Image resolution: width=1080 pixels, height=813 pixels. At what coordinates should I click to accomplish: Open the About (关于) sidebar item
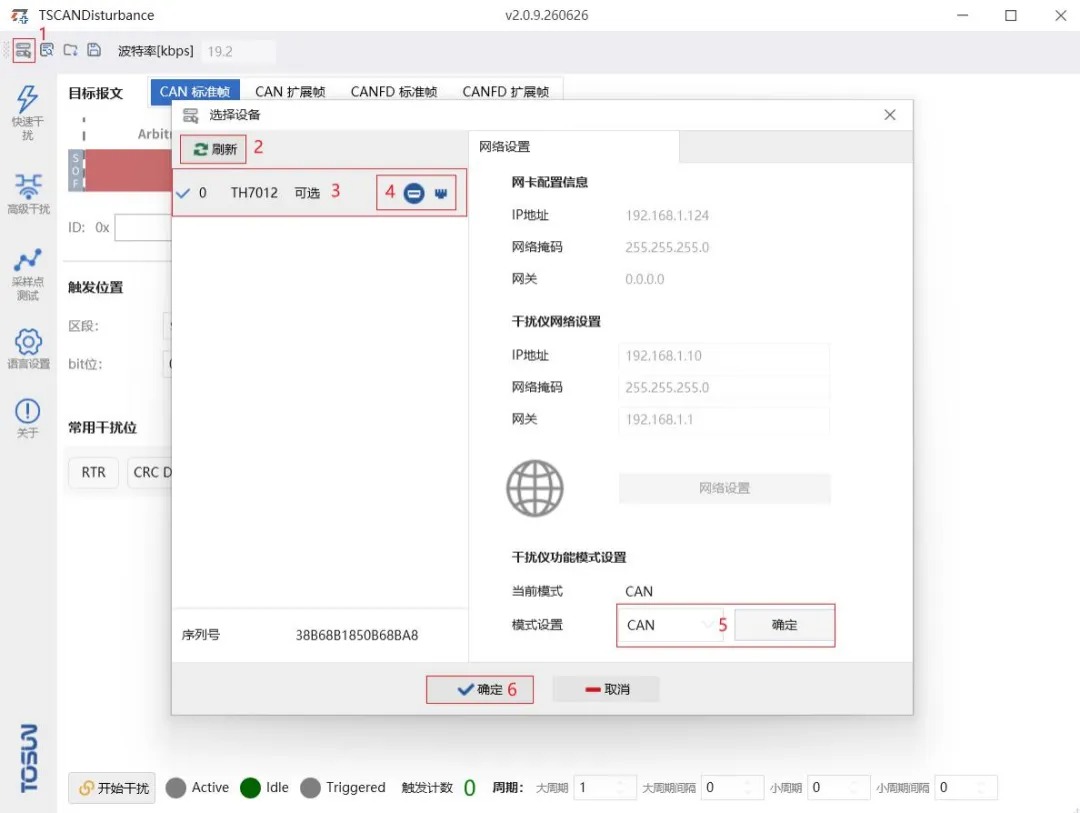coord(28,418)
